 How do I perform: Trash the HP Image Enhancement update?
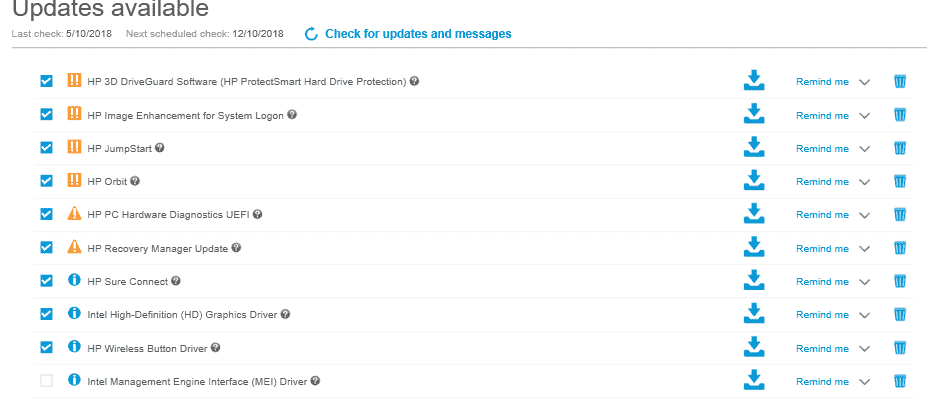pos(900,115)
